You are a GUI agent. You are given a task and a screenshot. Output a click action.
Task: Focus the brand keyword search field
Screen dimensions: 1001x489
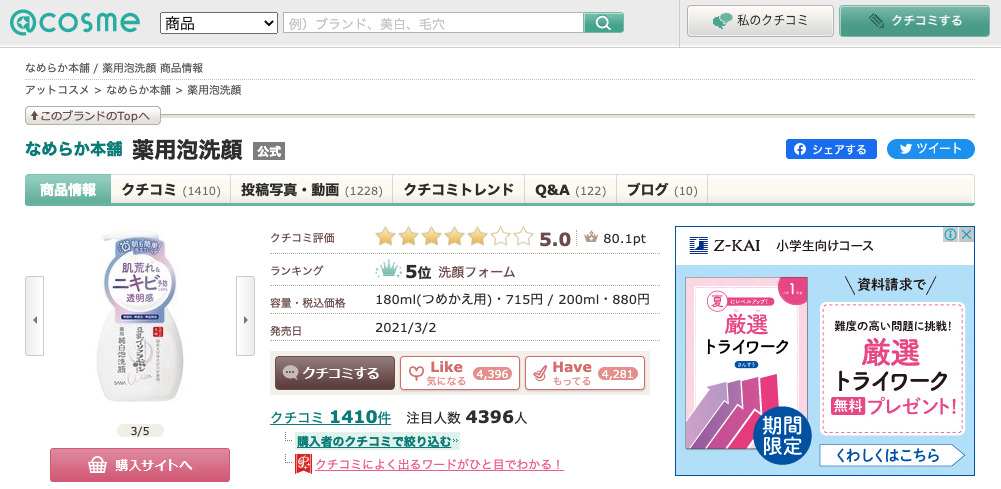[x=433, y=23]
